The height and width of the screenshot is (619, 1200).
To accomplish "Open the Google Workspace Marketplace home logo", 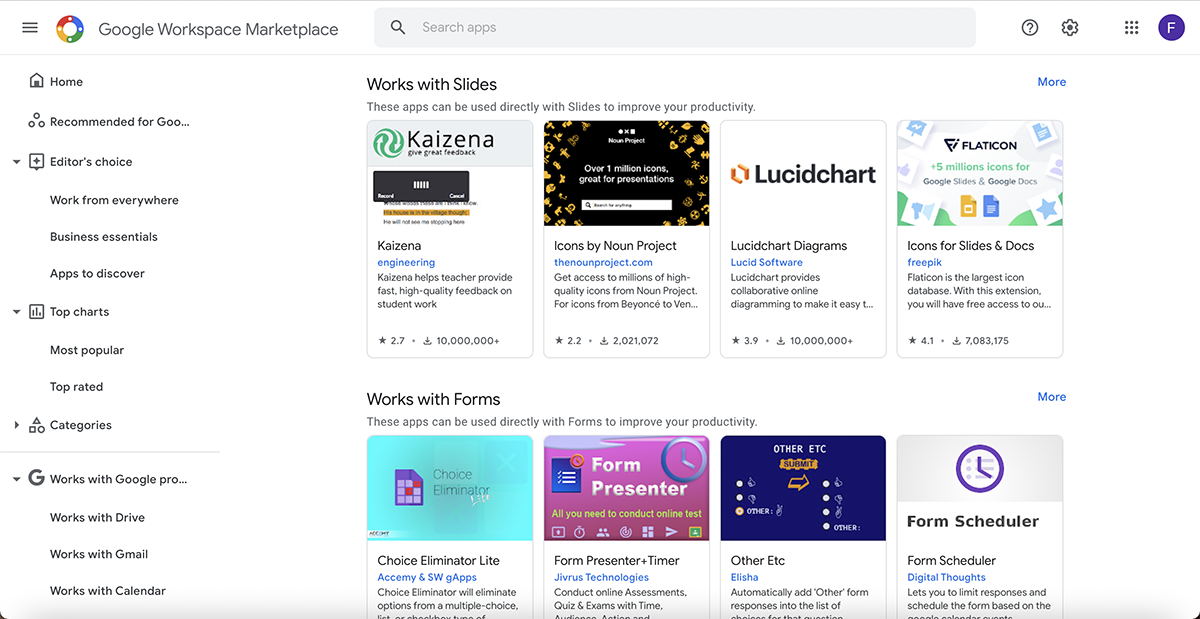I will coord(70,27).
